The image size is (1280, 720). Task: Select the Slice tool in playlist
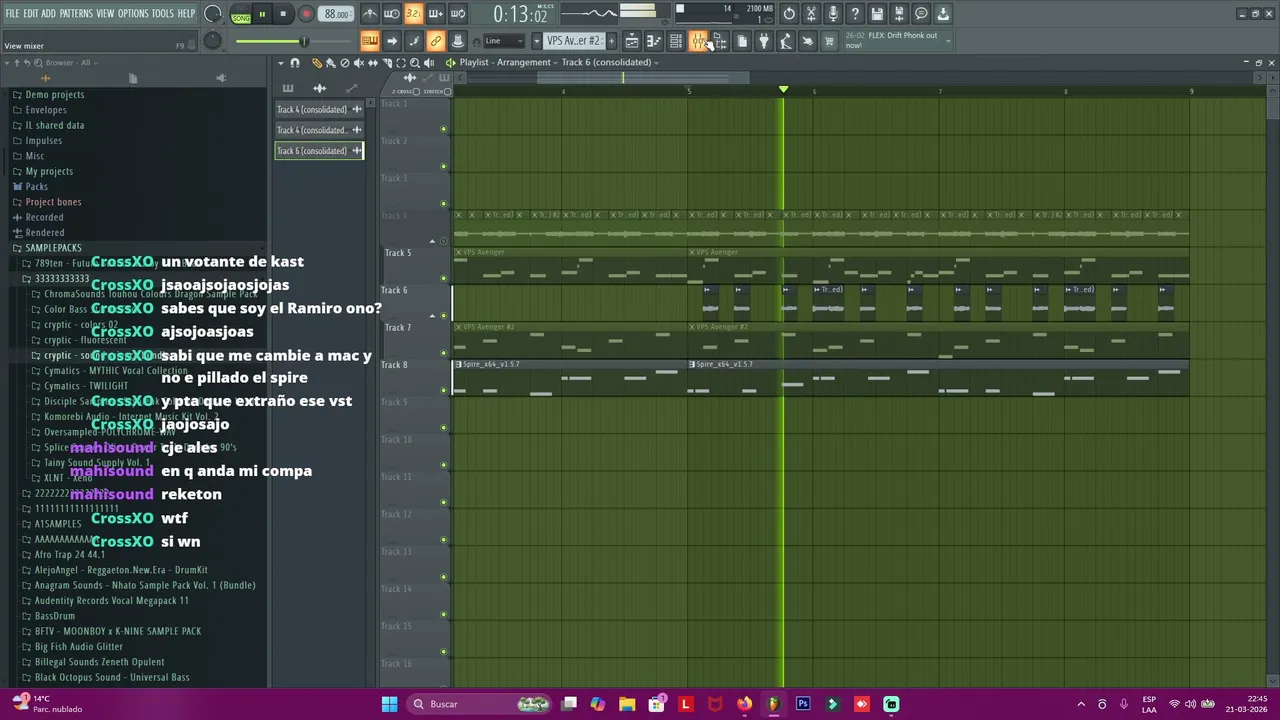[x=387, y=63]
